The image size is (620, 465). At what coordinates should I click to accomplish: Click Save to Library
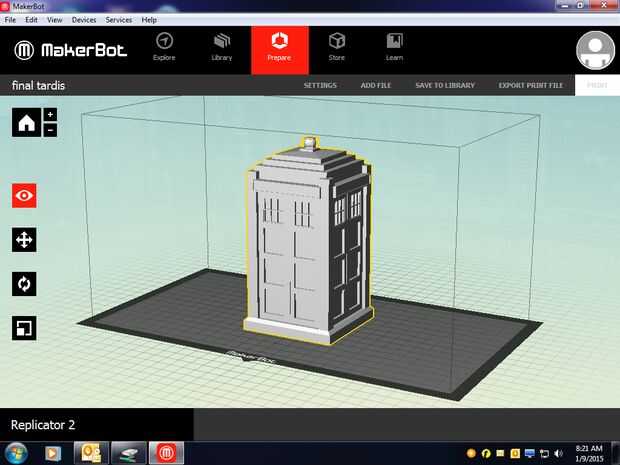tap(445, 85)
